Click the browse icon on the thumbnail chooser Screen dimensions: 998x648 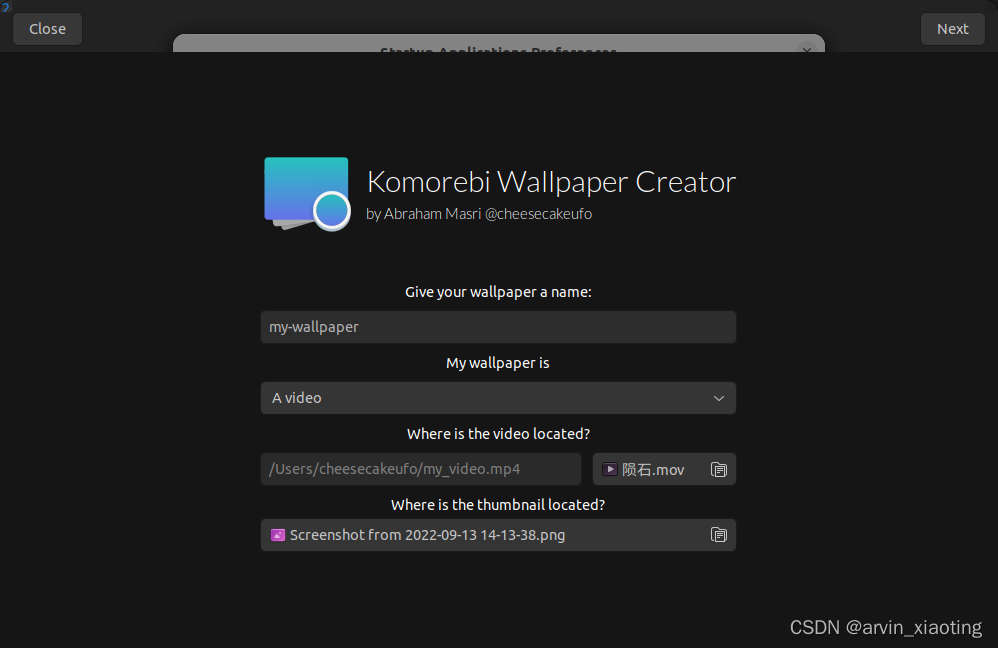click(719, 535)
